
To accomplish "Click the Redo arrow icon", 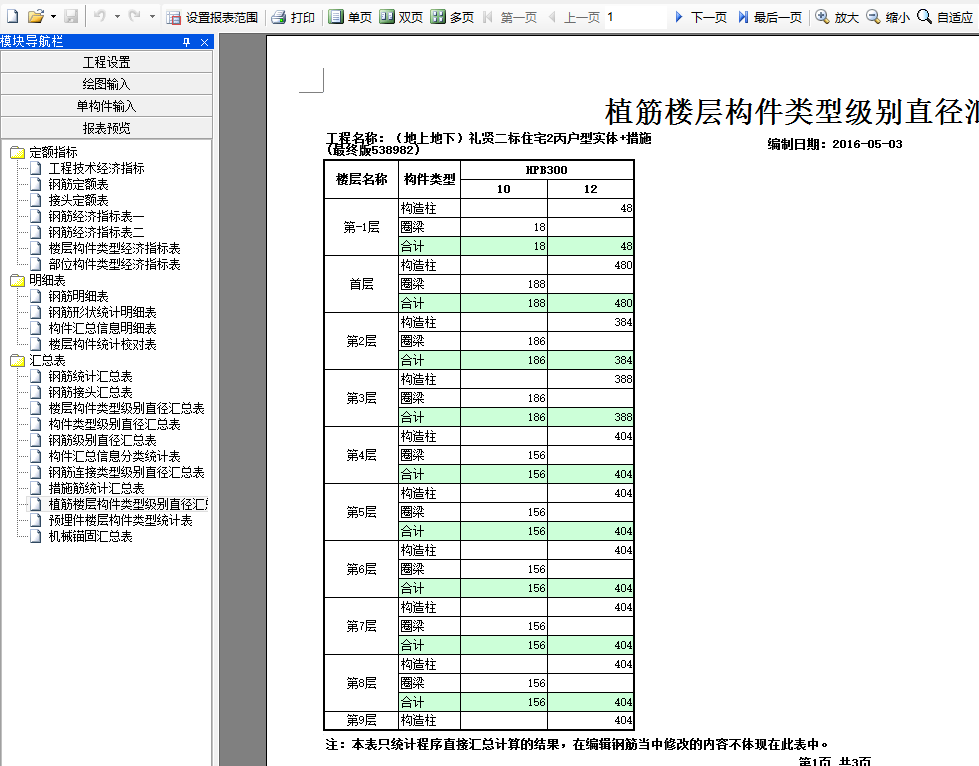I will (x=134, y=17).
